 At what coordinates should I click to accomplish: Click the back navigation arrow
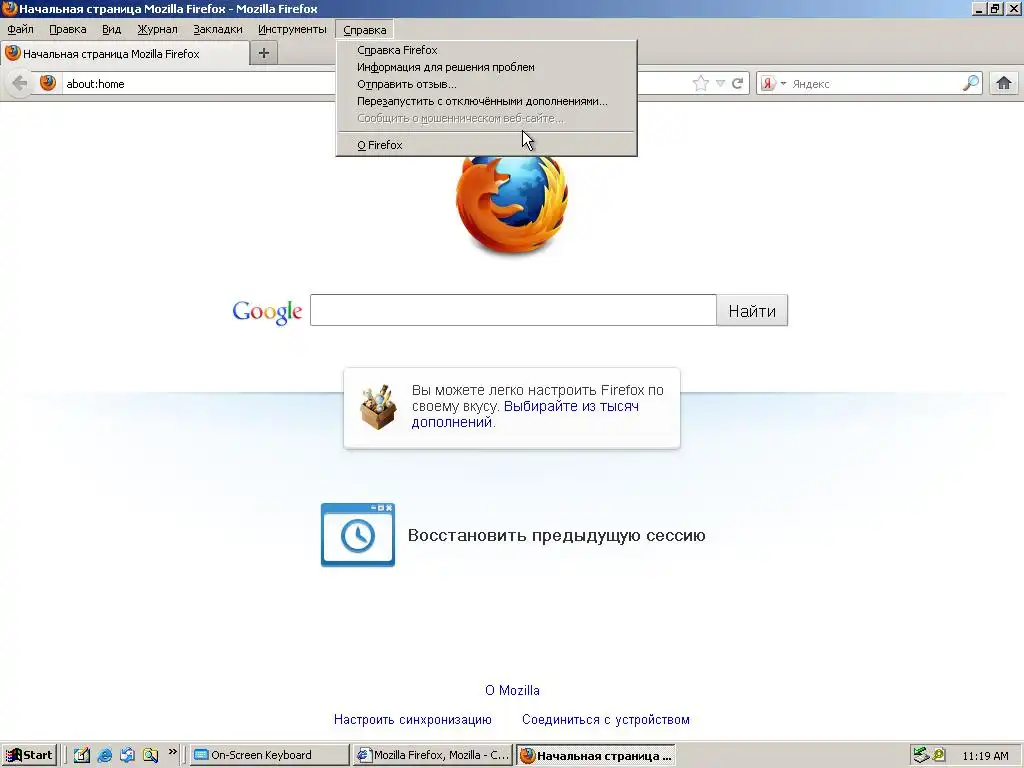point(20,84)
